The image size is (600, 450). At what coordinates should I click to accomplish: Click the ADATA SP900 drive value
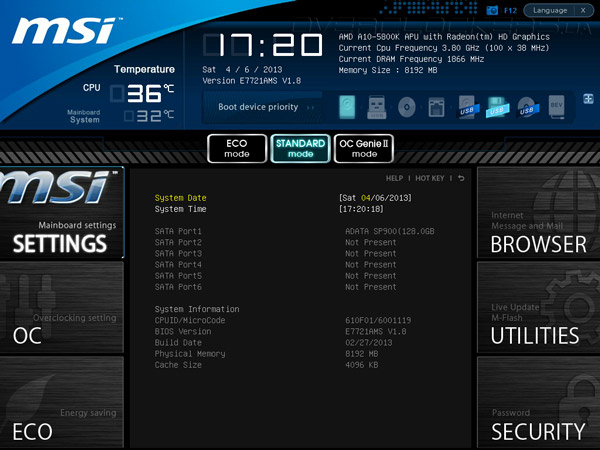click(x=390, y=231)
